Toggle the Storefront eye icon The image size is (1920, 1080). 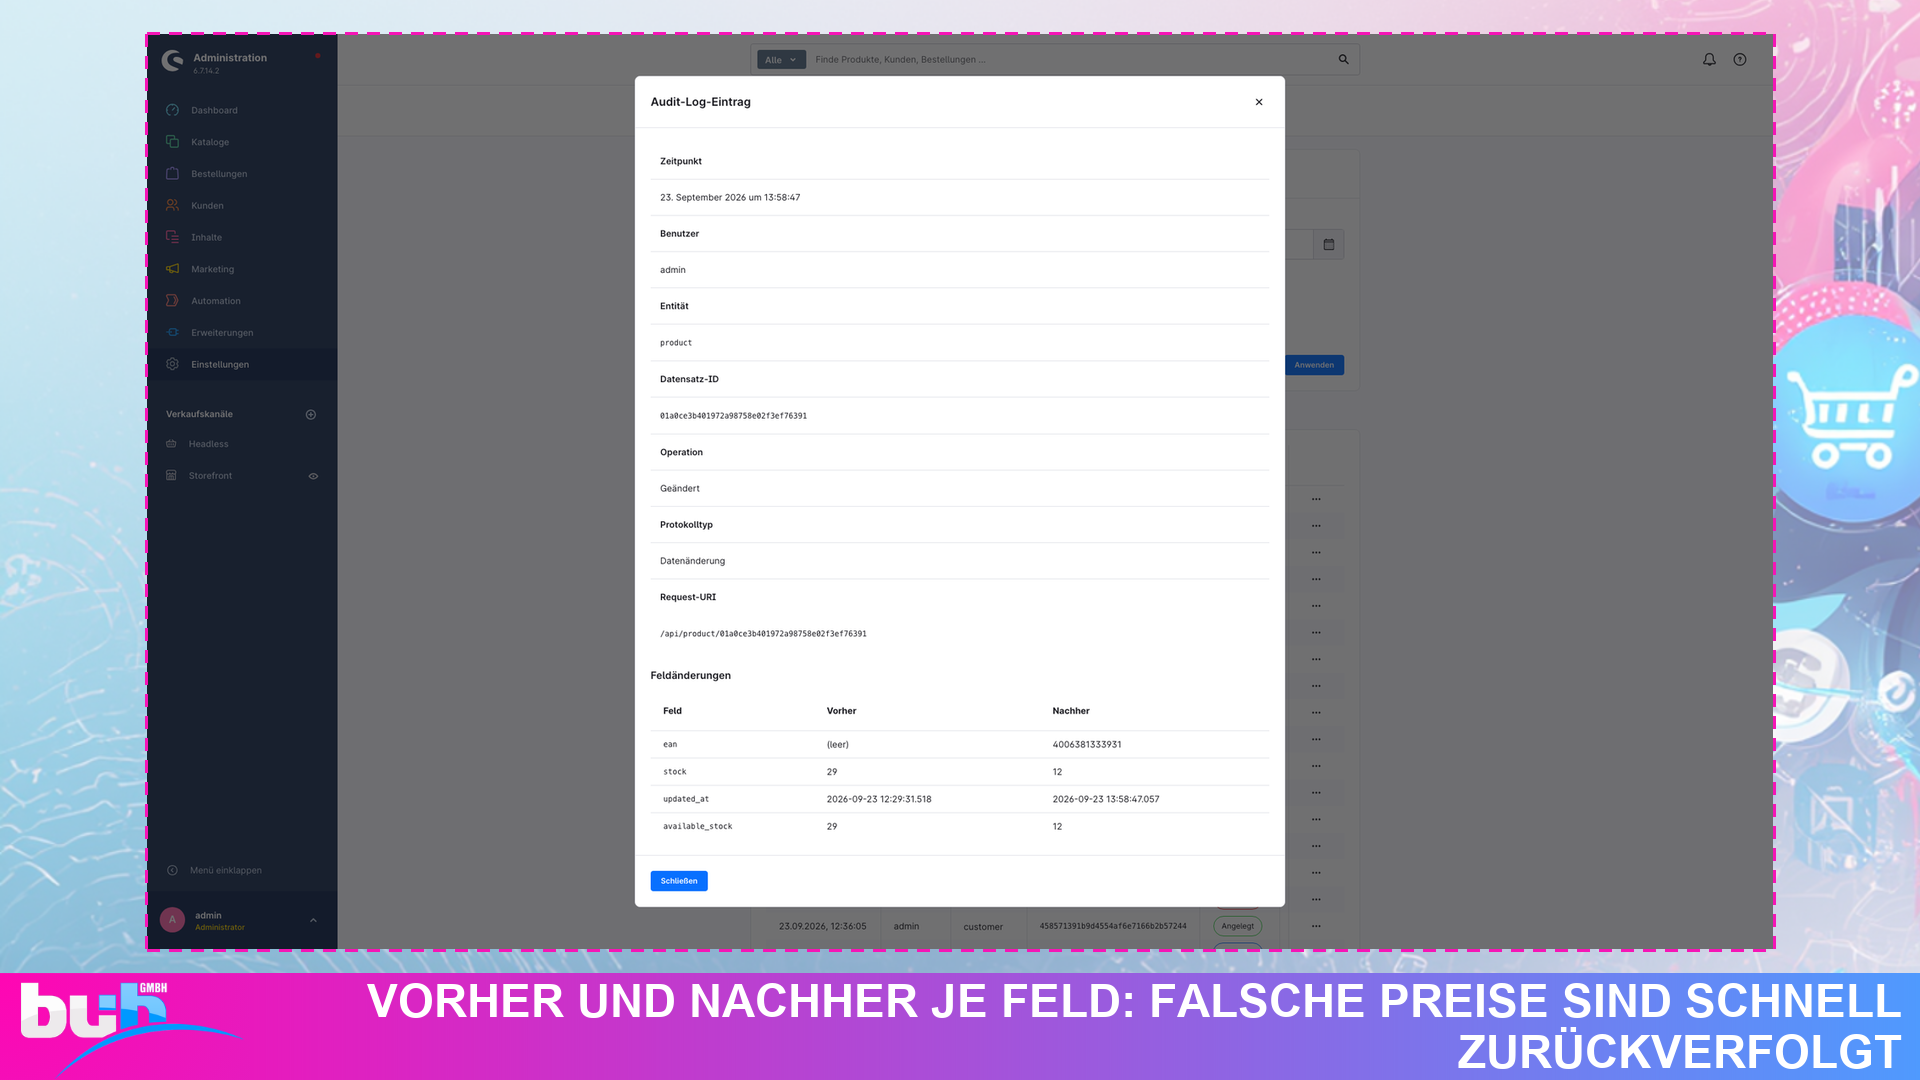pos(313,476)
